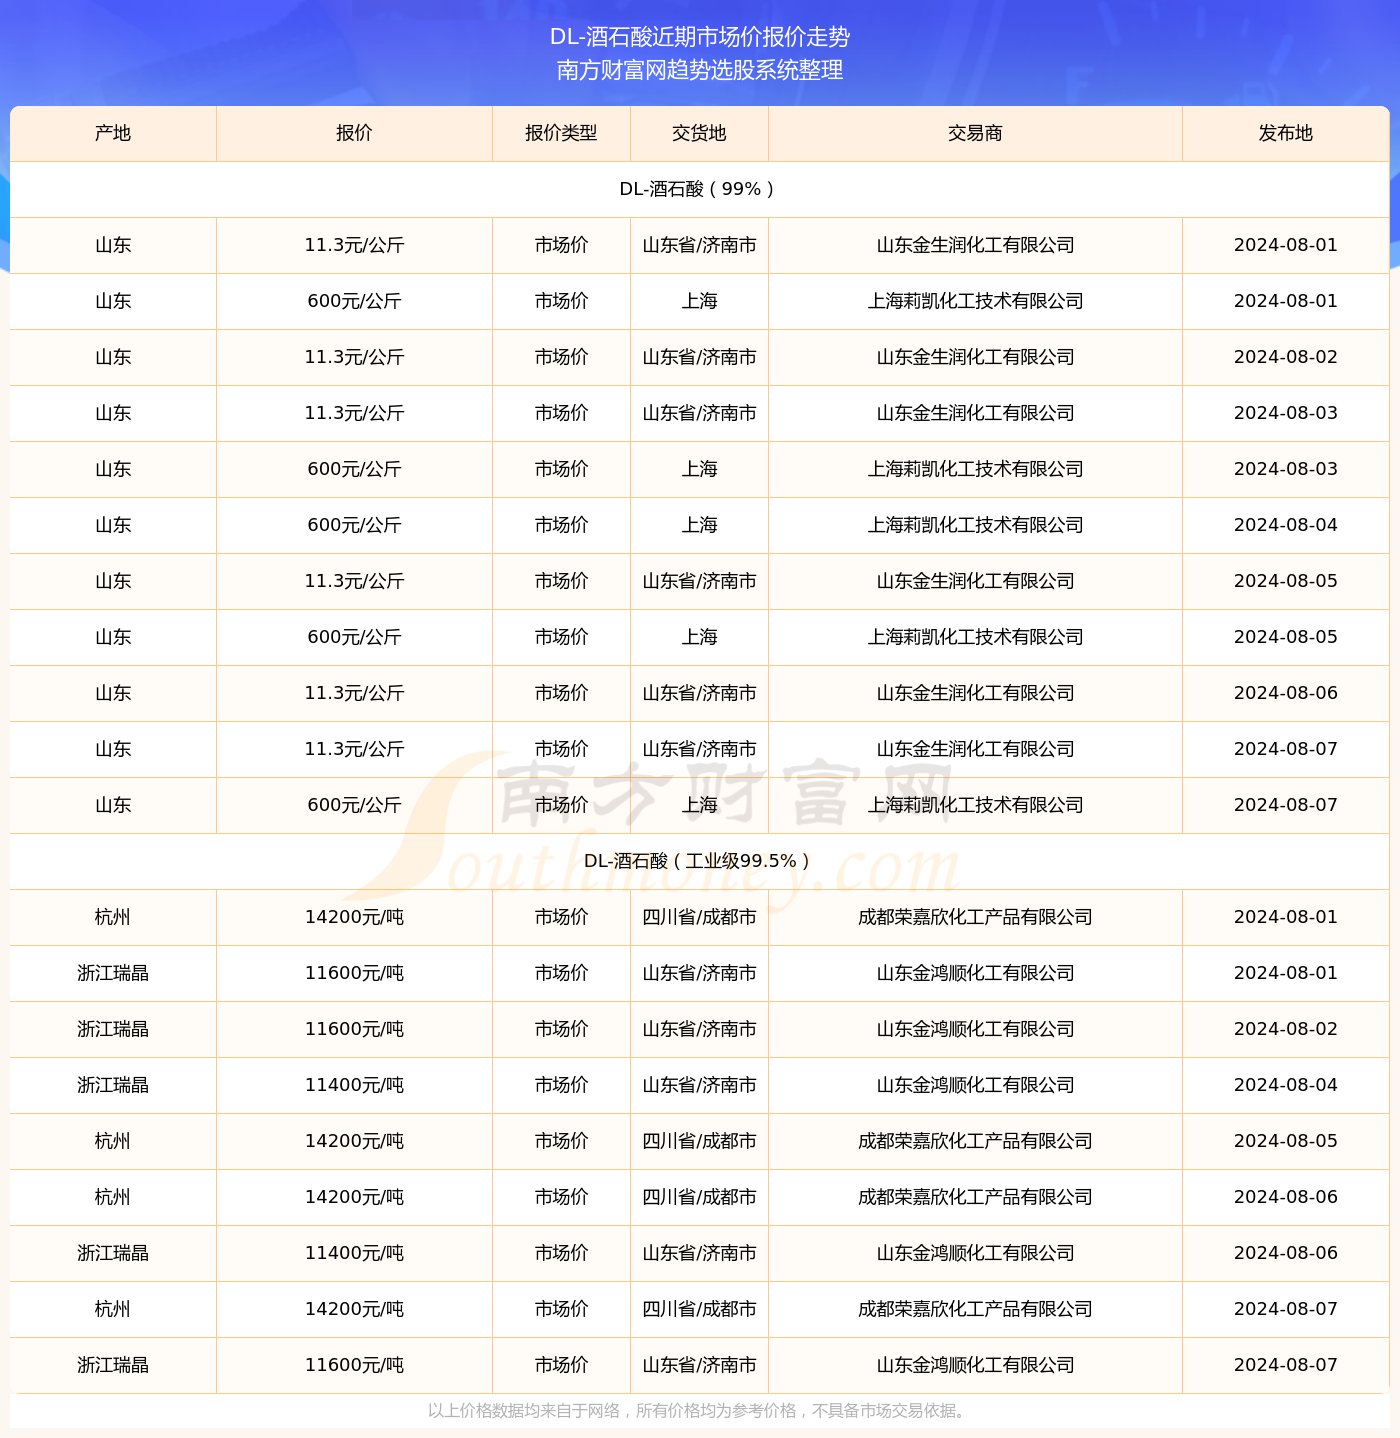Viewport: 1400px width, 1438px height.
Task: Click the 产地 column header
Action: (x=113, y=133)
